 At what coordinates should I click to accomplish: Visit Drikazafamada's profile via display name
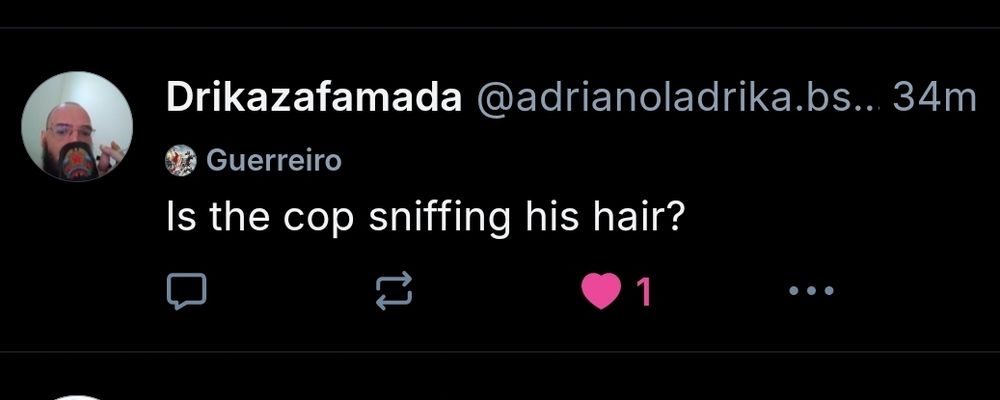click(x=314, y=99)
